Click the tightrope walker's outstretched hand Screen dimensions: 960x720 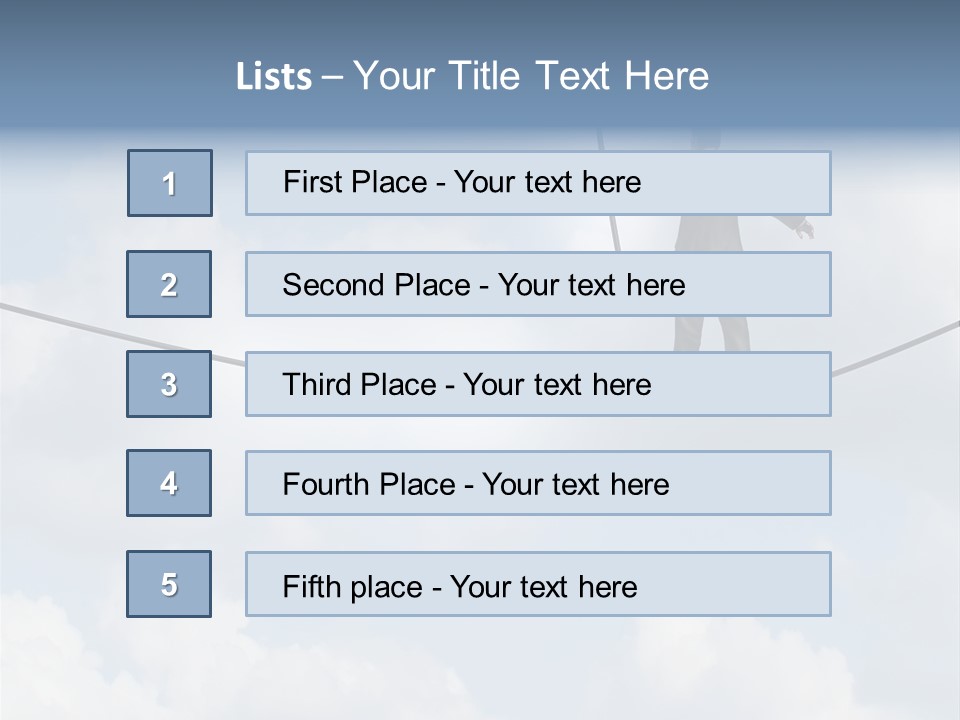803,231
